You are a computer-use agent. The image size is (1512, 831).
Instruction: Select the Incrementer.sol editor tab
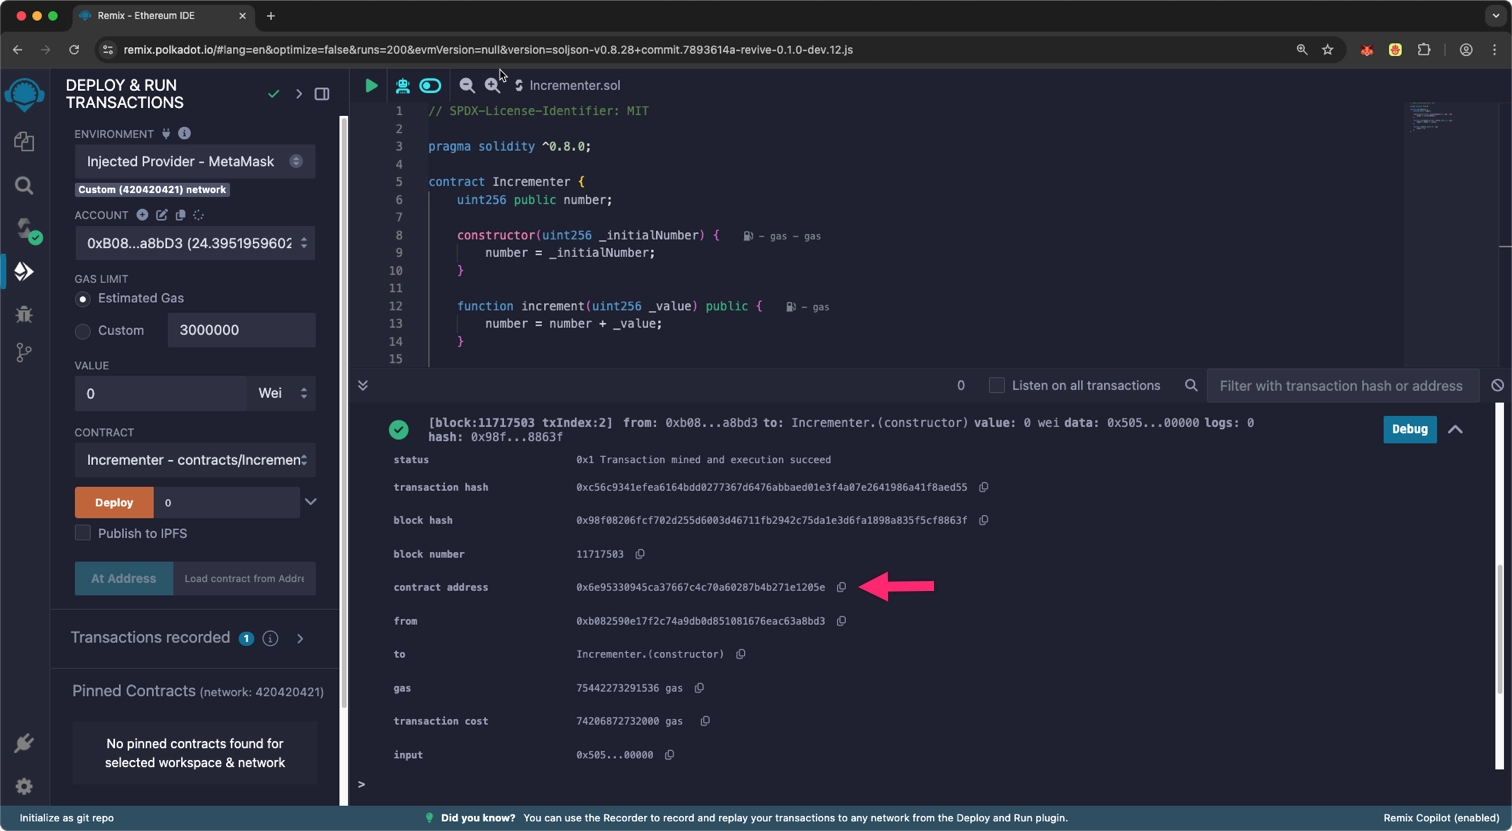567,86
